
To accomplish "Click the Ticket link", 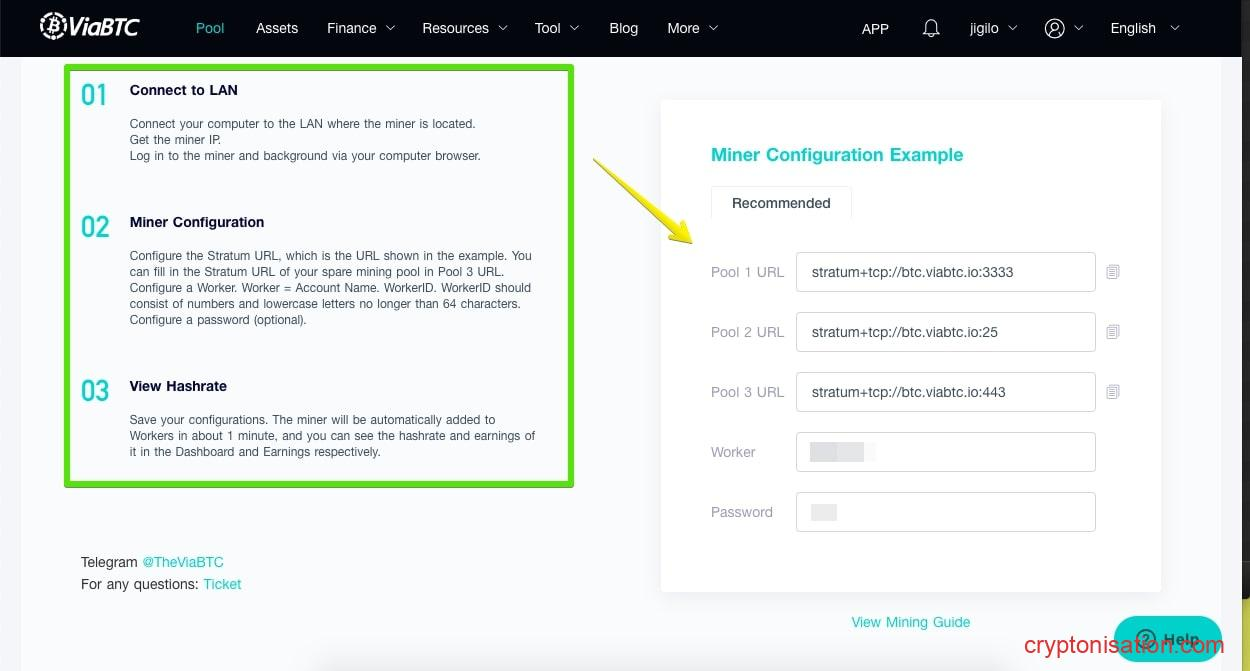I will point(222,584).
